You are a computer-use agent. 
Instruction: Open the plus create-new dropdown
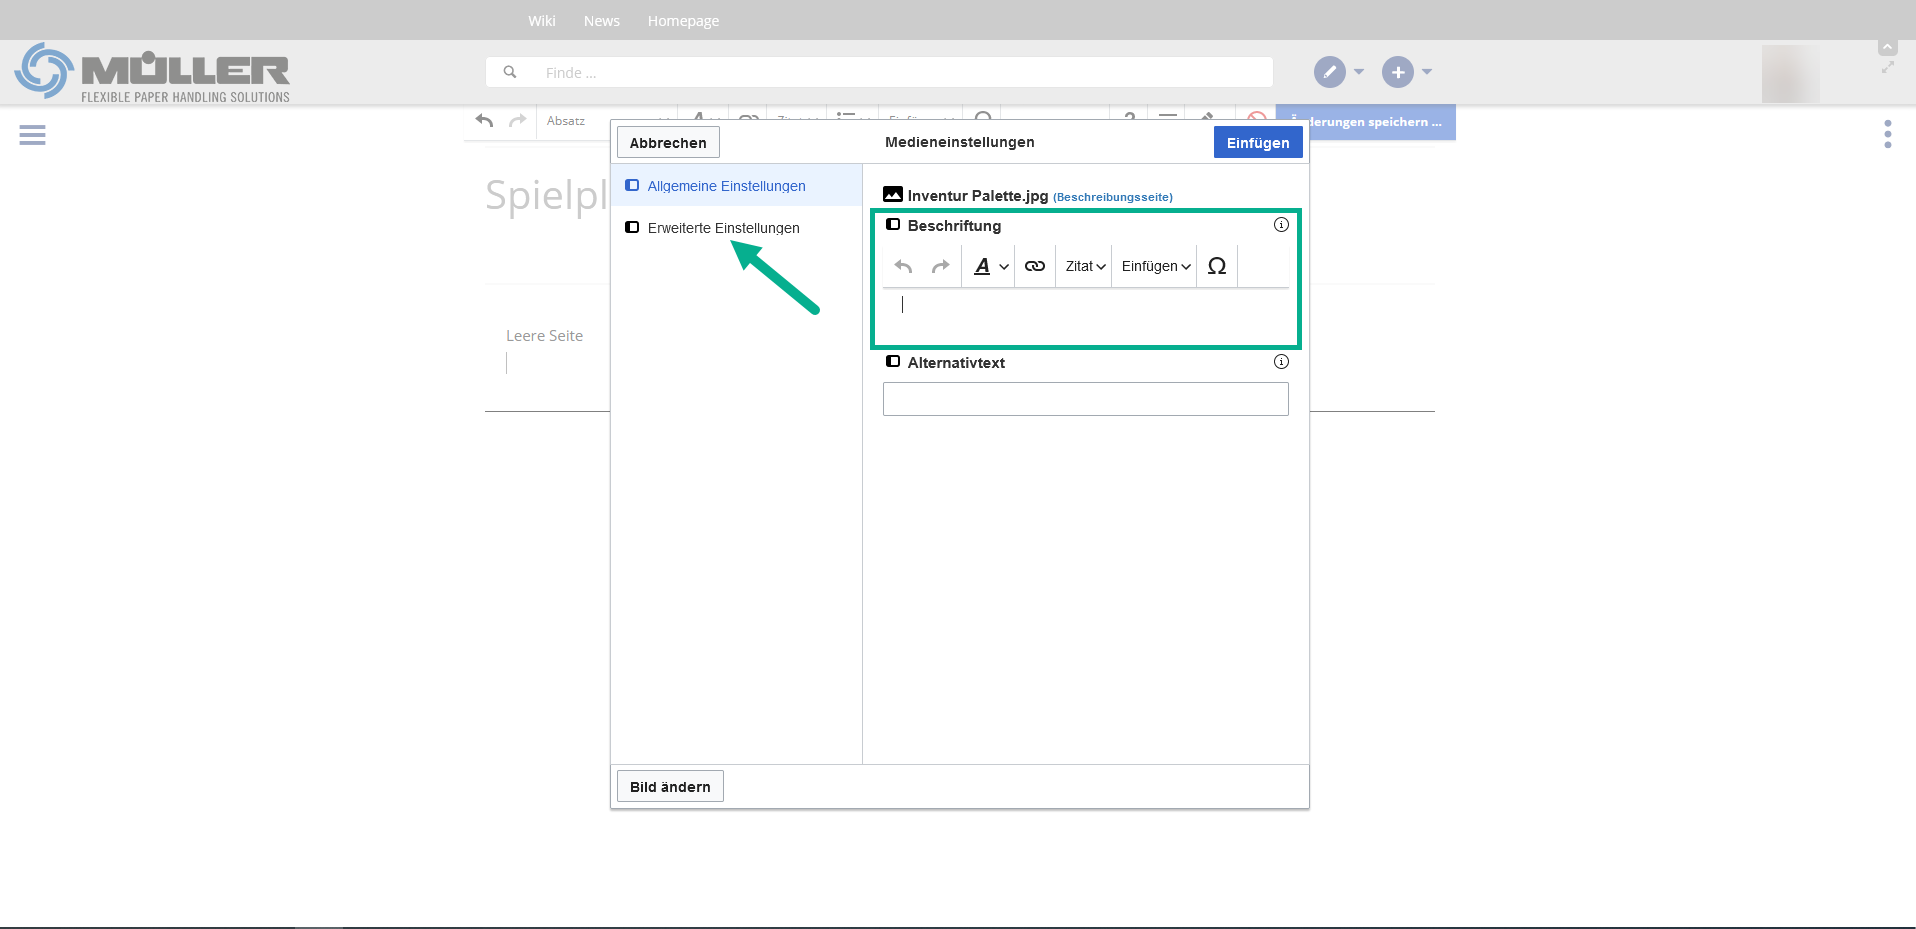[x=1398, y=72]
